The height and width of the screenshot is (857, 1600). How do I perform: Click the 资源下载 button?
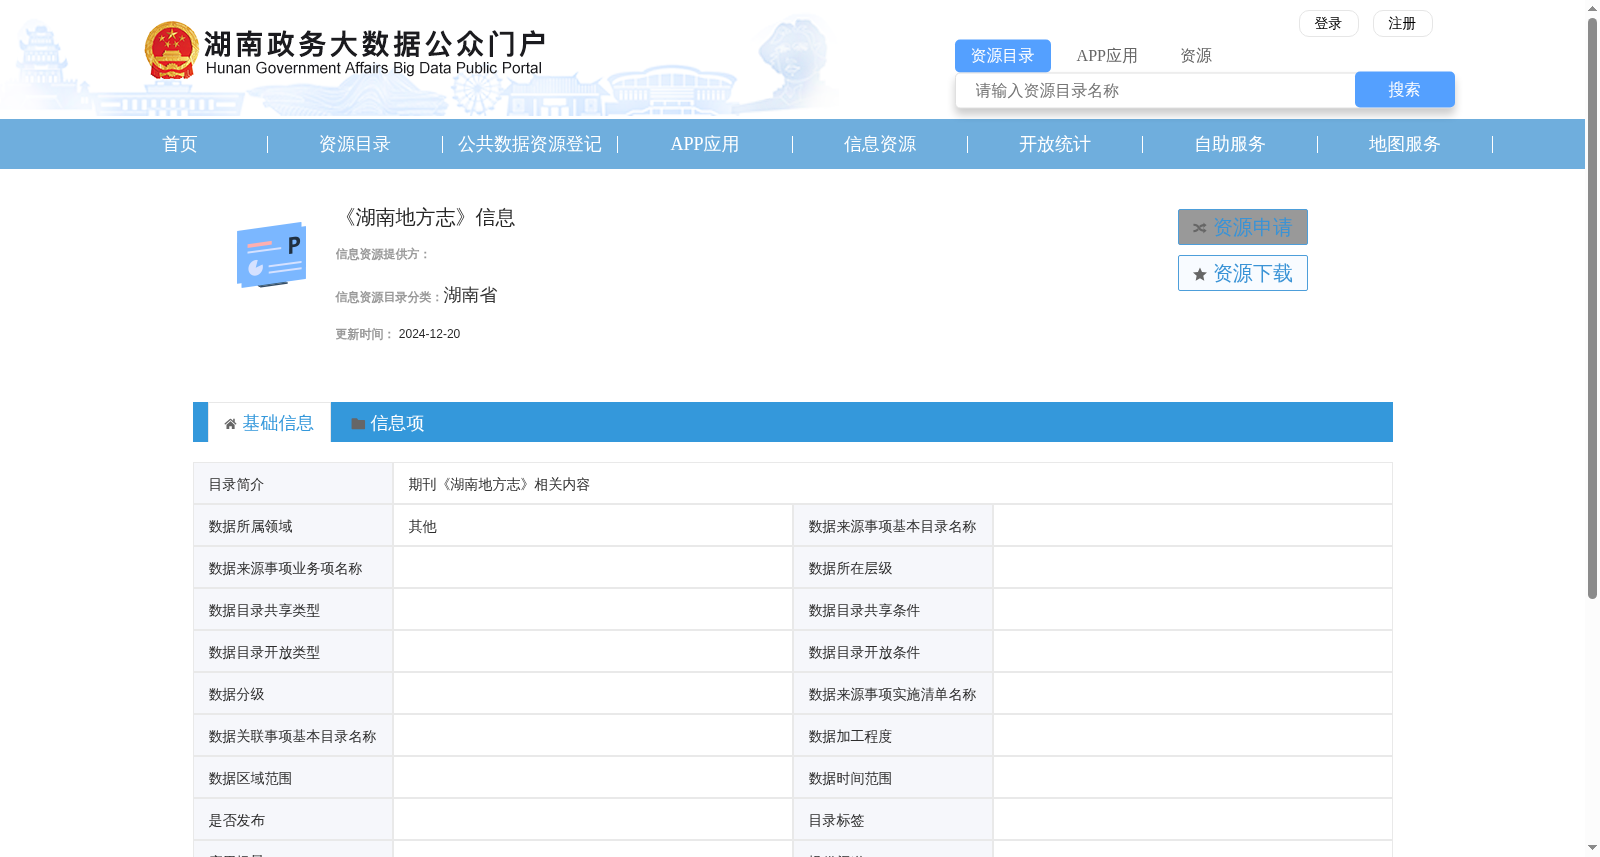[x=1242, y=273]
